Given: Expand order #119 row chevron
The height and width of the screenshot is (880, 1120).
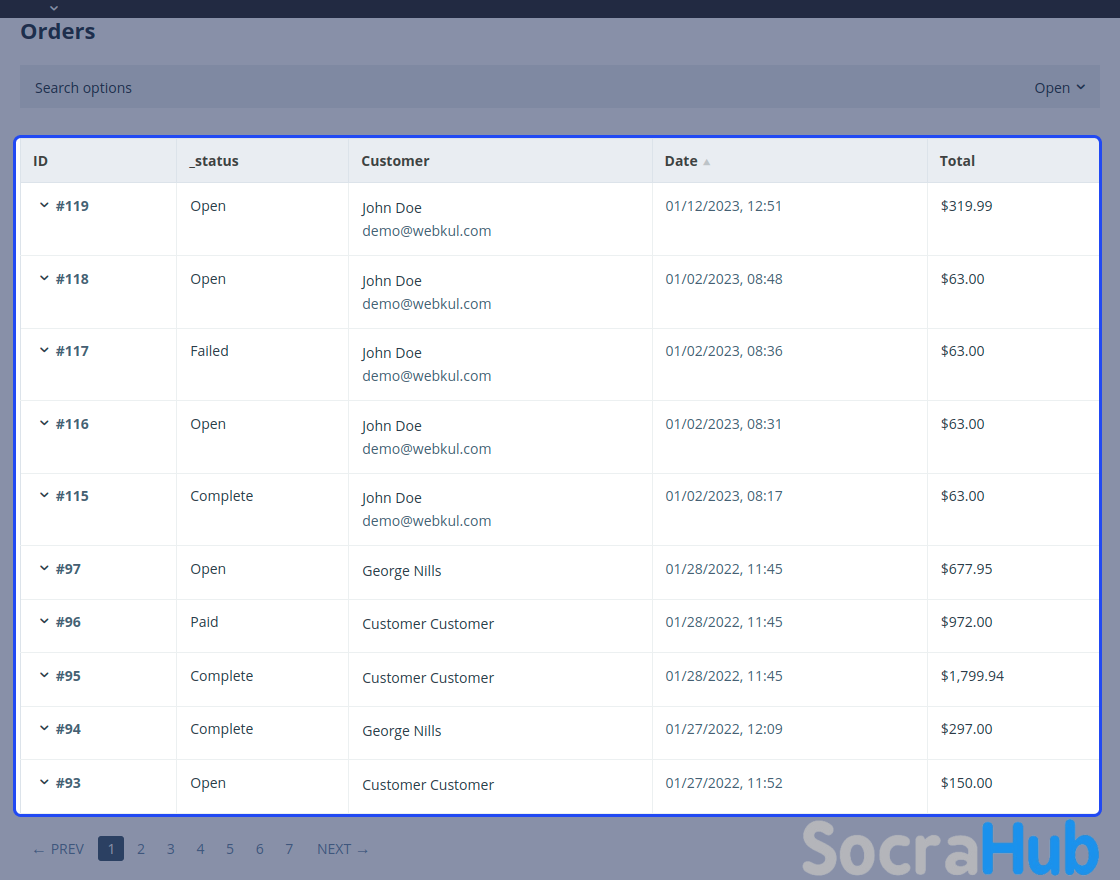Looking at the screenshot, I should coord(44,206).
